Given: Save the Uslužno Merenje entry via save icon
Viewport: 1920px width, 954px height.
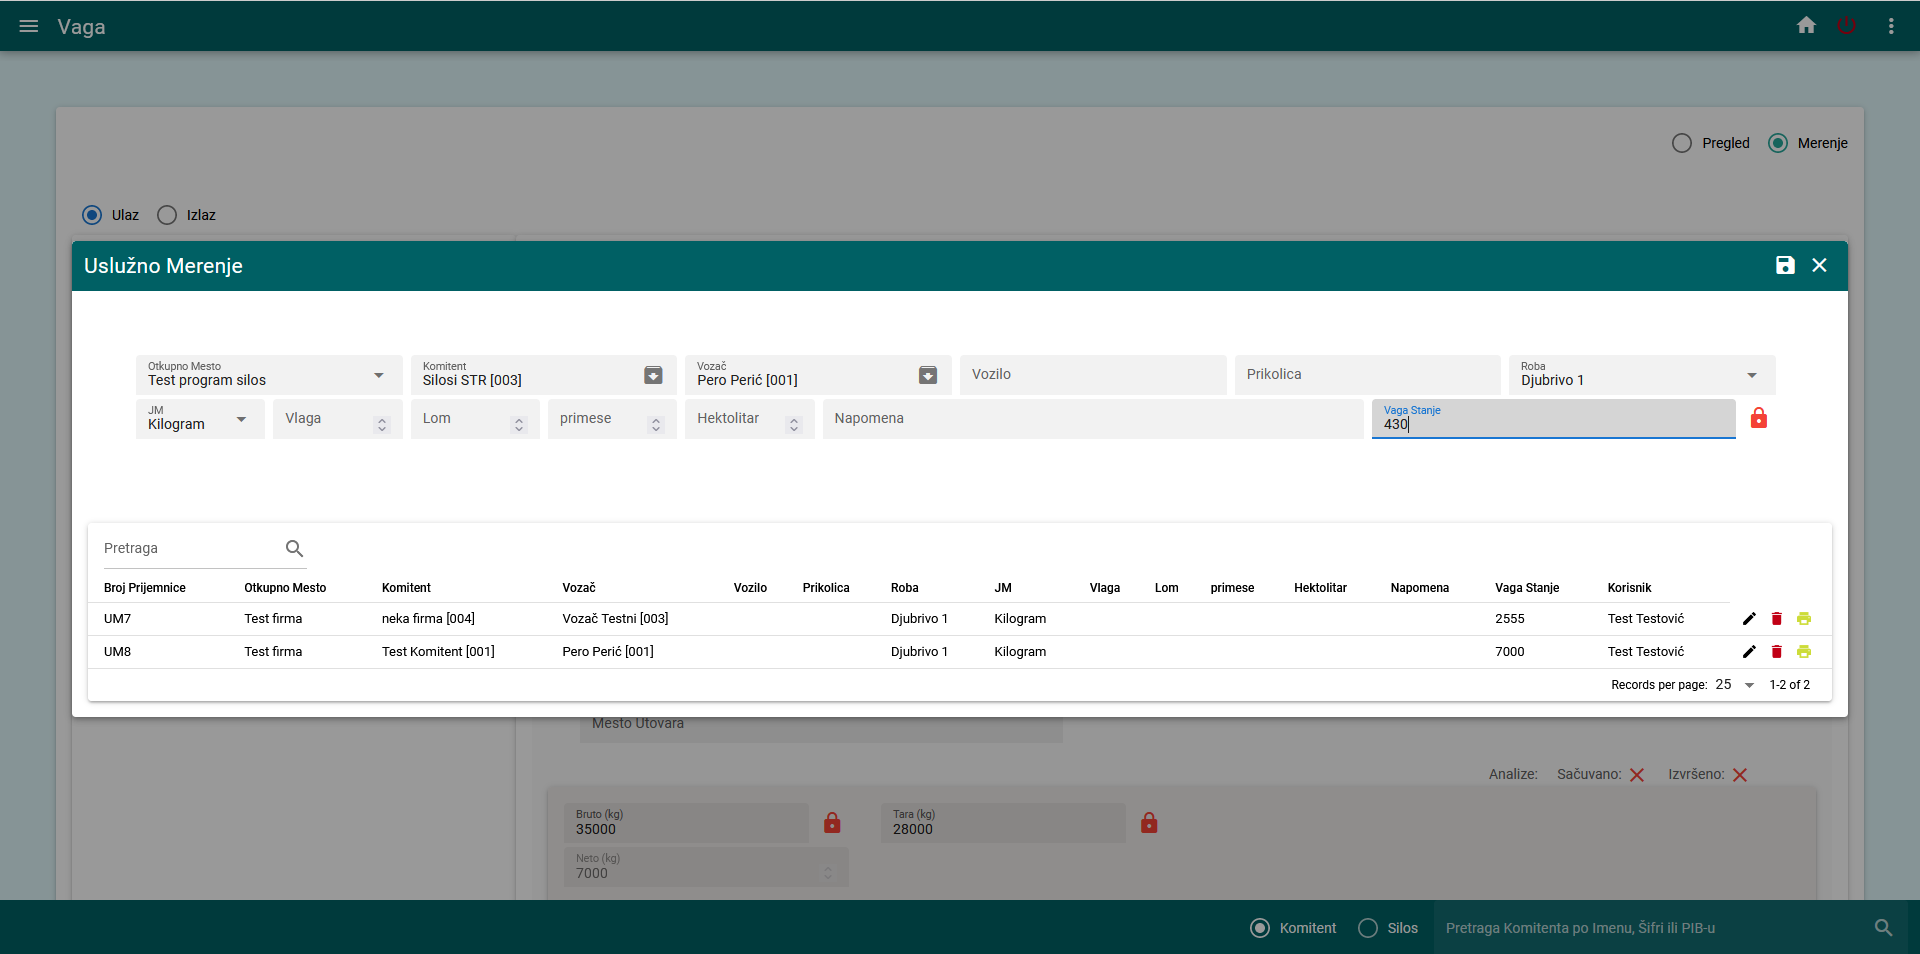Looking at the screenshot, I should point(1786,265).
